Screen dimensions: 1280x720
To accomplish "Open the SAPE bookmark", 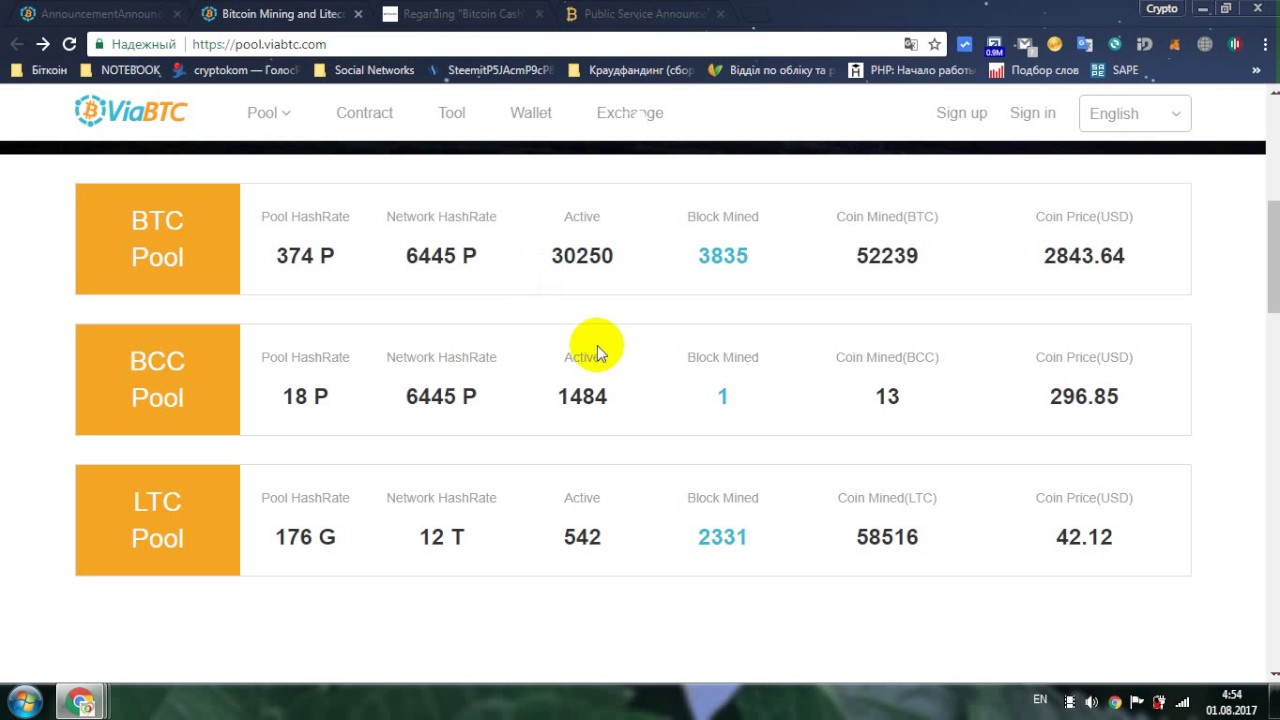I will [x=1114, y=70].
